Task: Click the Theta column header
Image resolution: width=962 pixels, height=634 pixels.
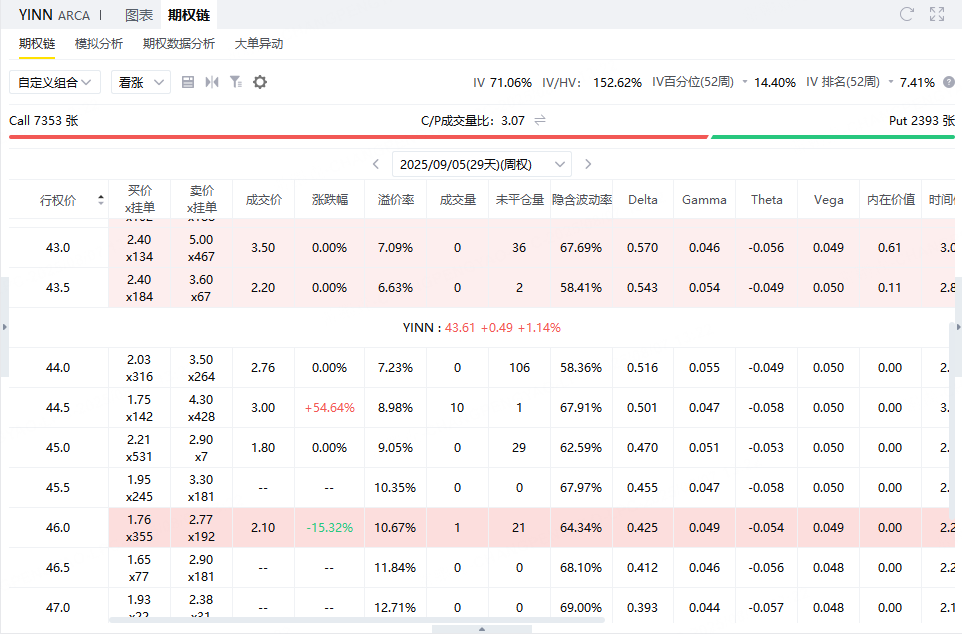Action: 767,199
